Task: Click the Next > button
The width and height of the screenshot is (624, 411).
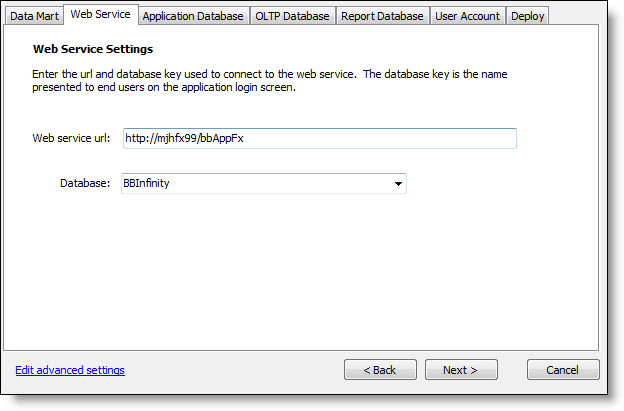Action: click(462, 370)
